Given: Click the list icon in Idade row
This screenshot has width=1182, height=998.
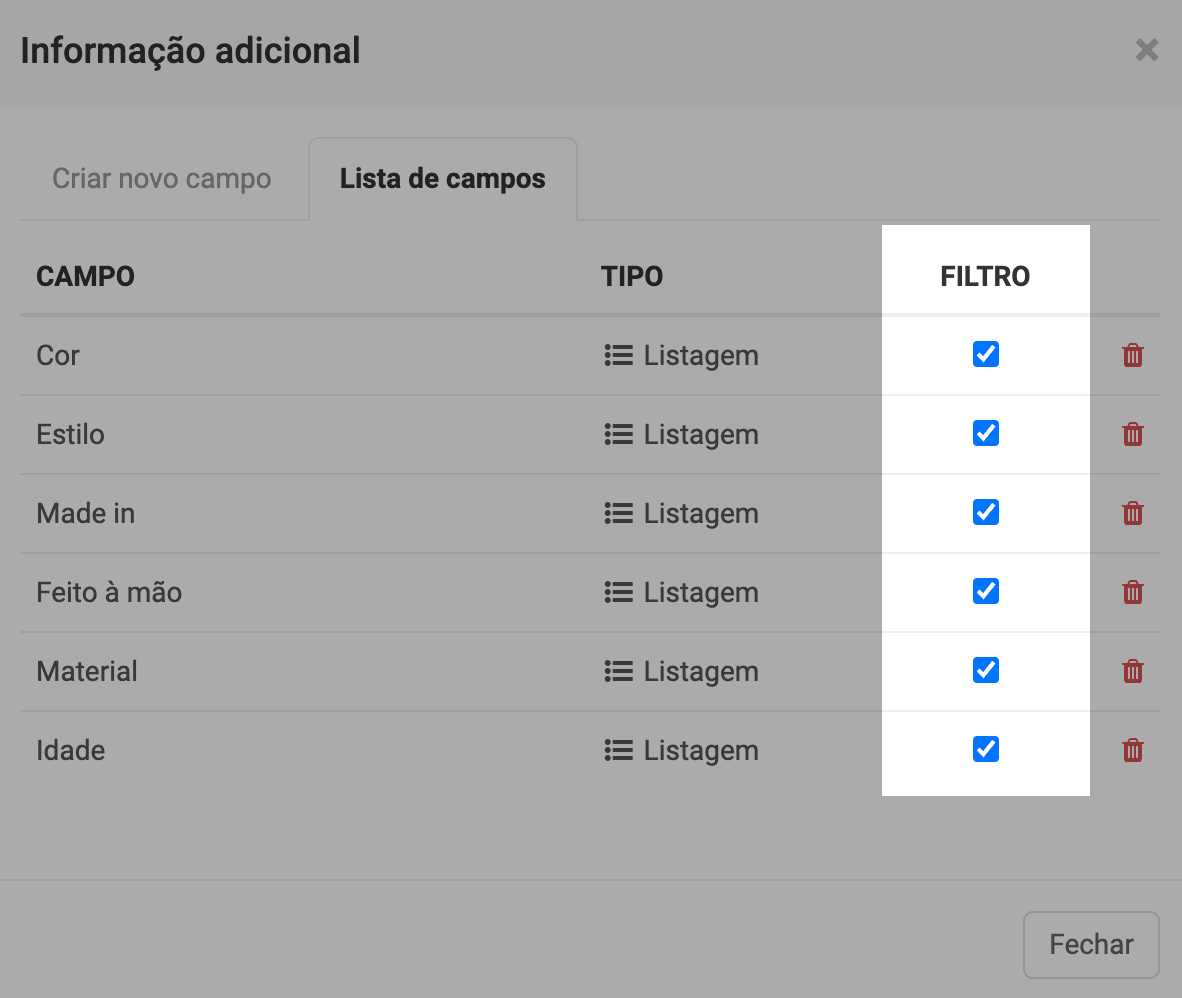Looking at the screenshot, I should [x=619, y=750].
